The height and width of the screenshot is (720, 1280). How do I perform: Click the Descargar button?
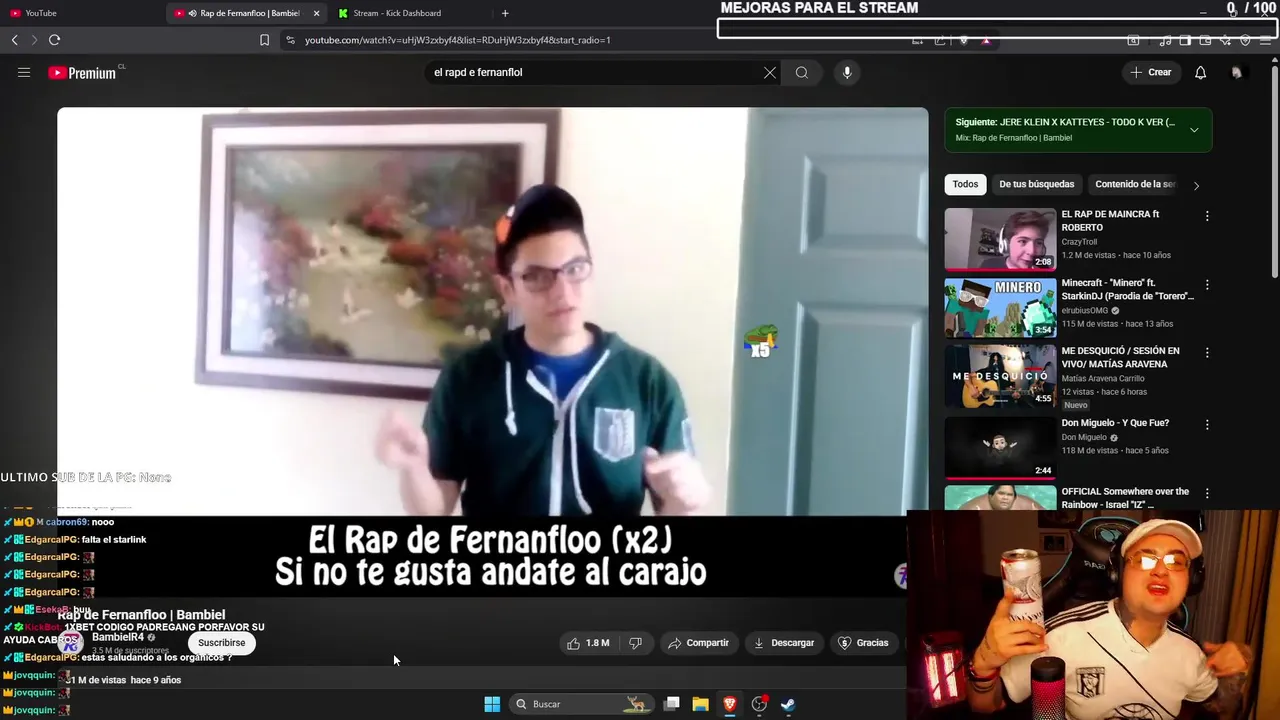[x=784, y=643]
